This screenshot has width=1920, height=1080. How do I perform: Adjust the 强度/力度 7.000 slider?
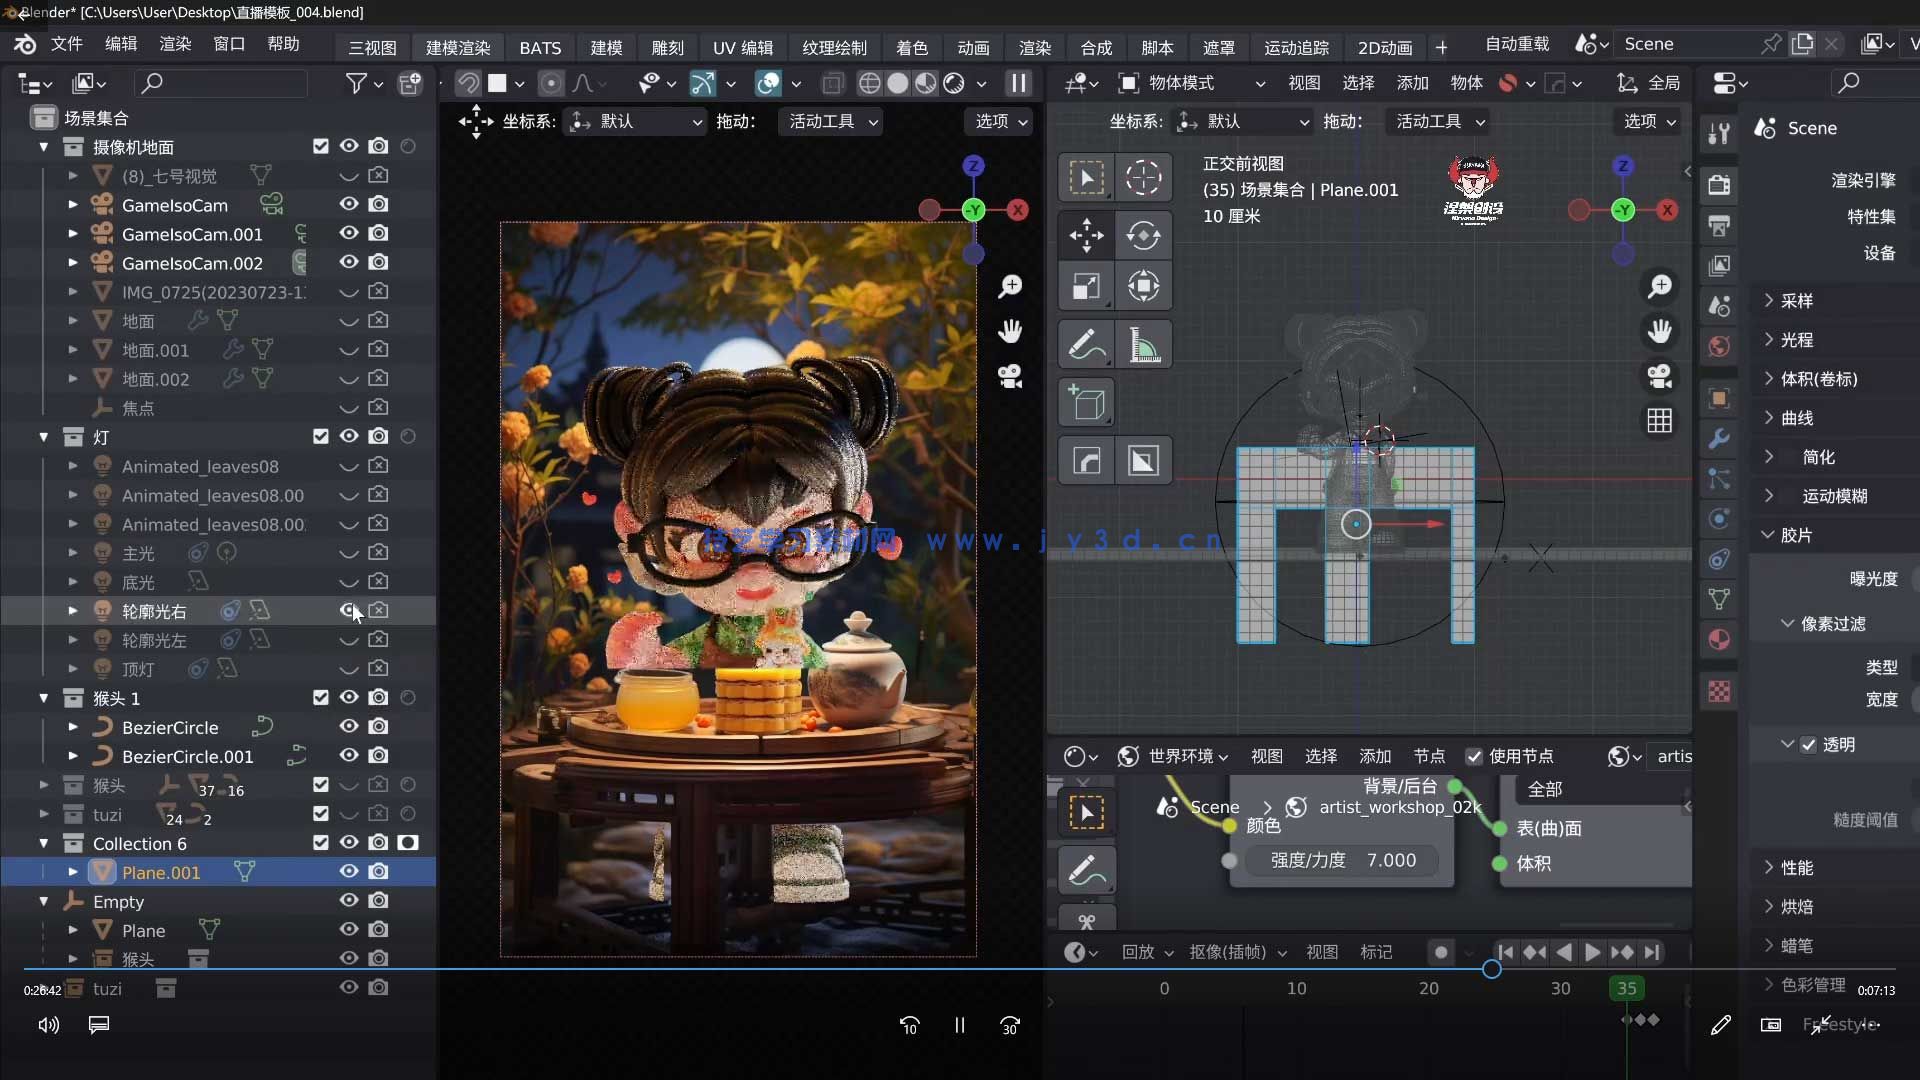(x=1342, y=860)
